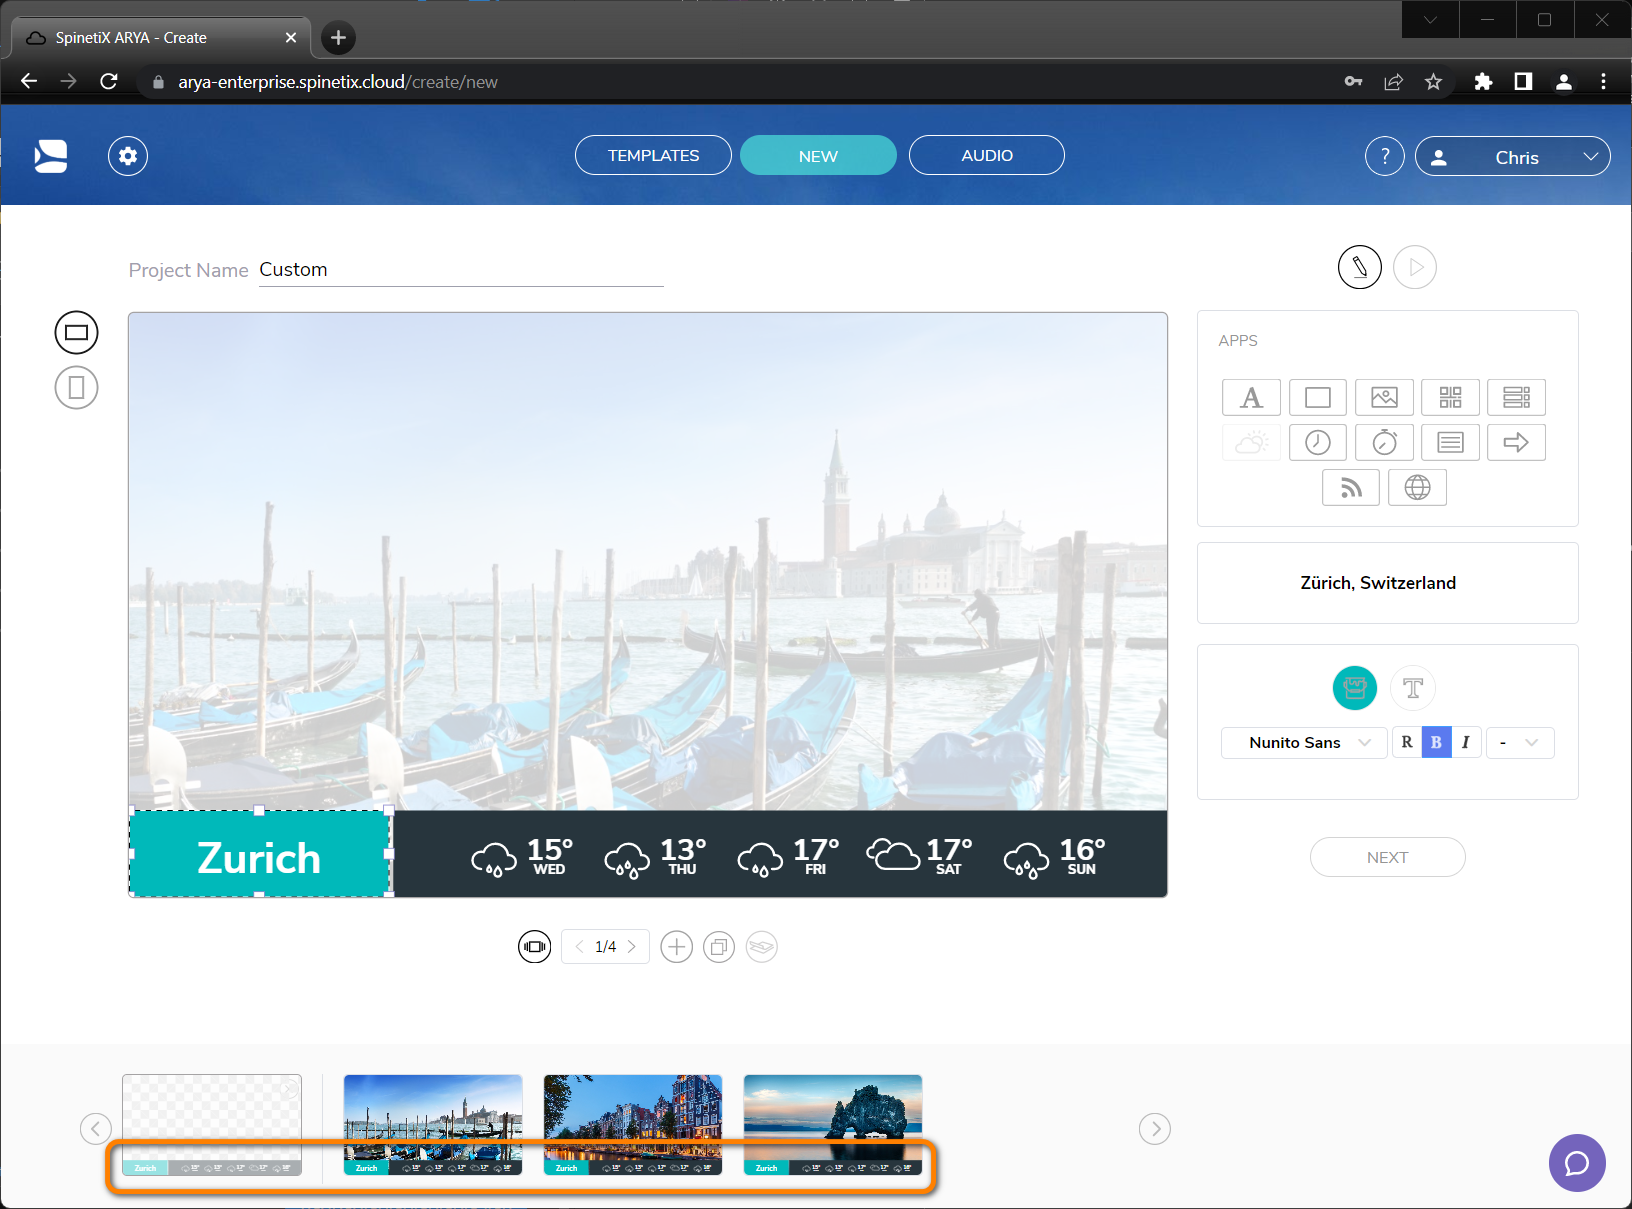
Task: Select the Web page globe app icon
Action: 1417,487
